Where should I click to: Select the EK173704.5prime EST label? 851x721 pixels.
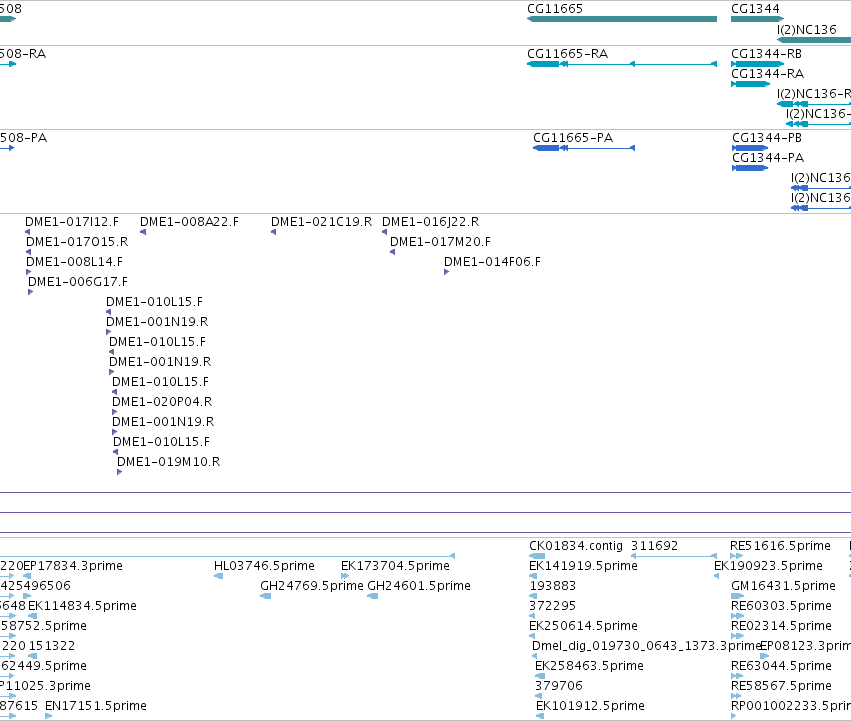coord(395,566)
